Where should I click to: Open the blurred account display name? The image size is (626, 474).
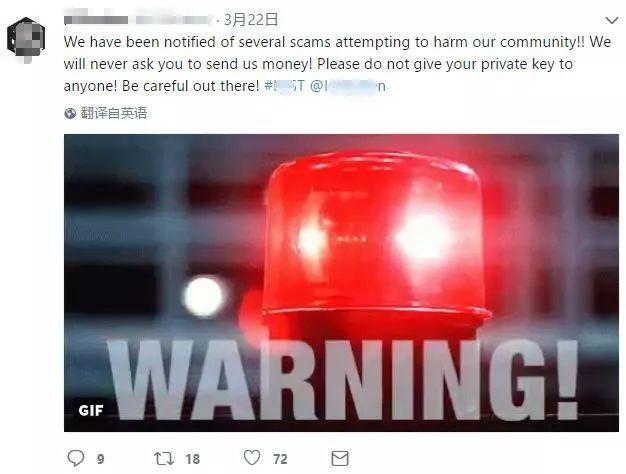(96, 20)
